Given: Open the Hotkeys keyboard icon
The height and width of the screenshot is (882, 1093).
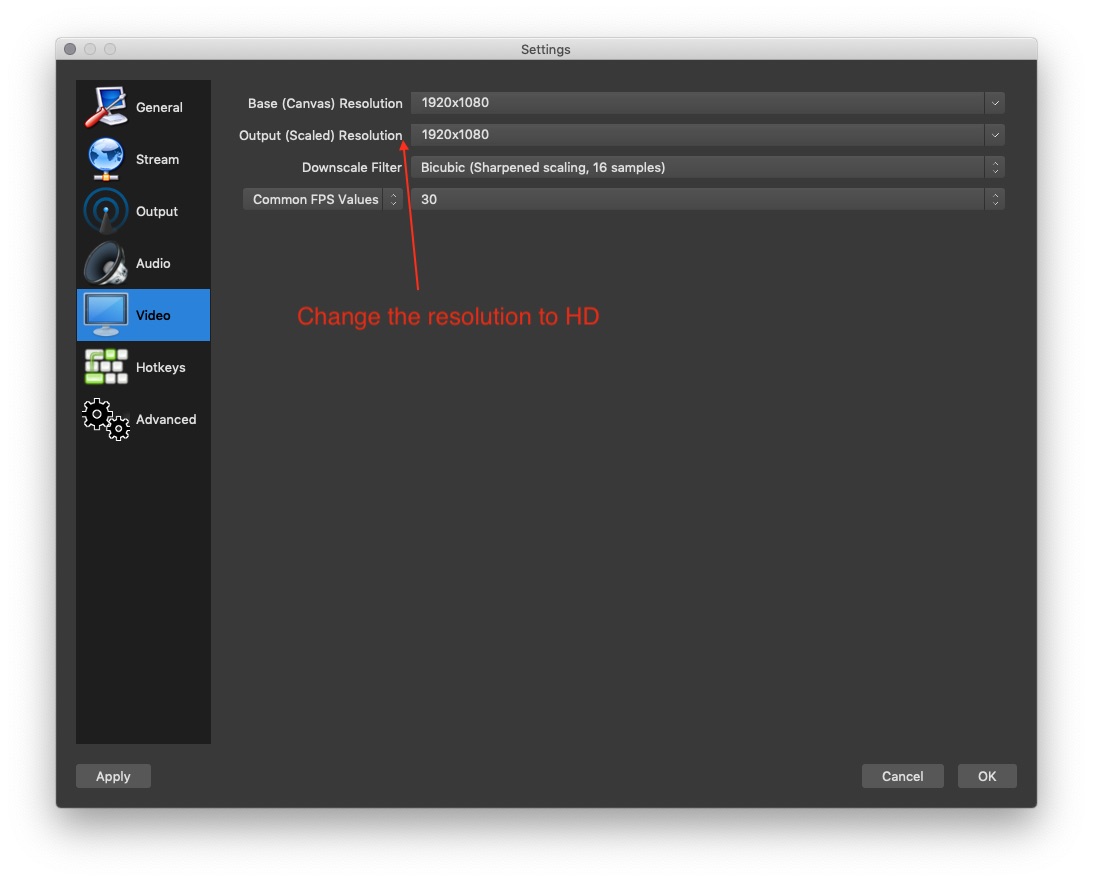Looking at the screenshot, I should [104, 366].
